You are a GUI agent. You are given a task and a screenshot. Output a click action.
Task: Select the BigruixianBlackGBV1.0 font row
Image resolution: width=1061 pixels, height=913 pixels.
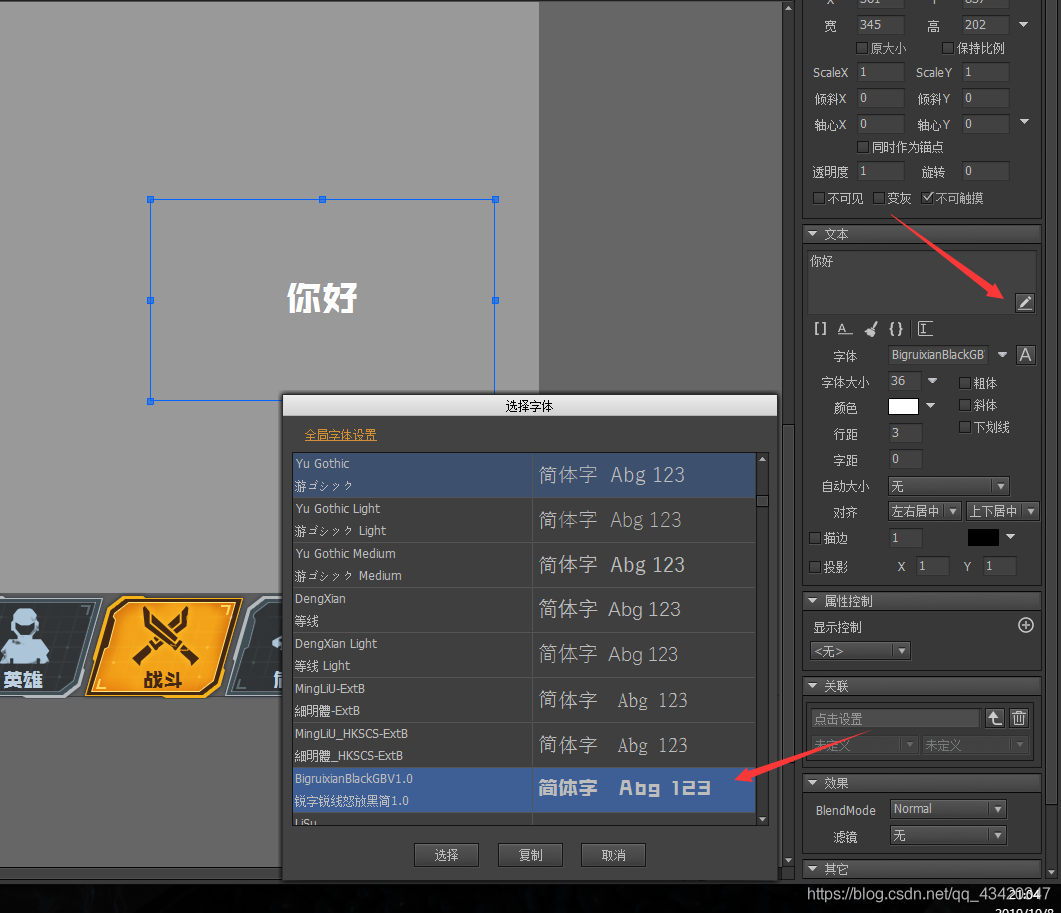(x=524, y=790)
